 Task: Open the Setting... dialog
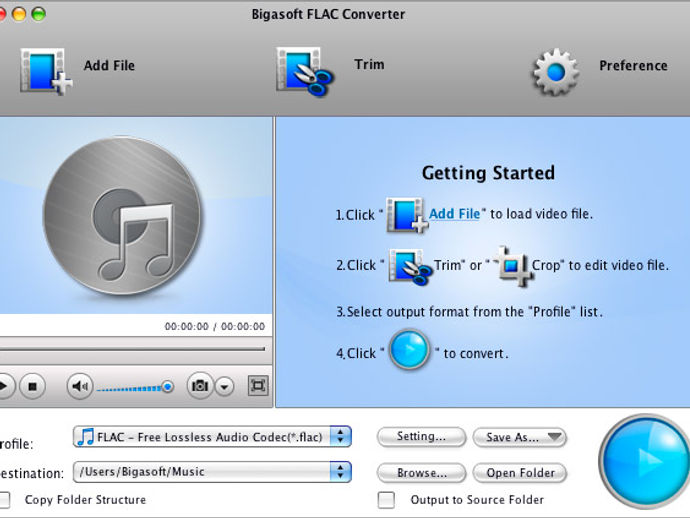coord(421,437)
